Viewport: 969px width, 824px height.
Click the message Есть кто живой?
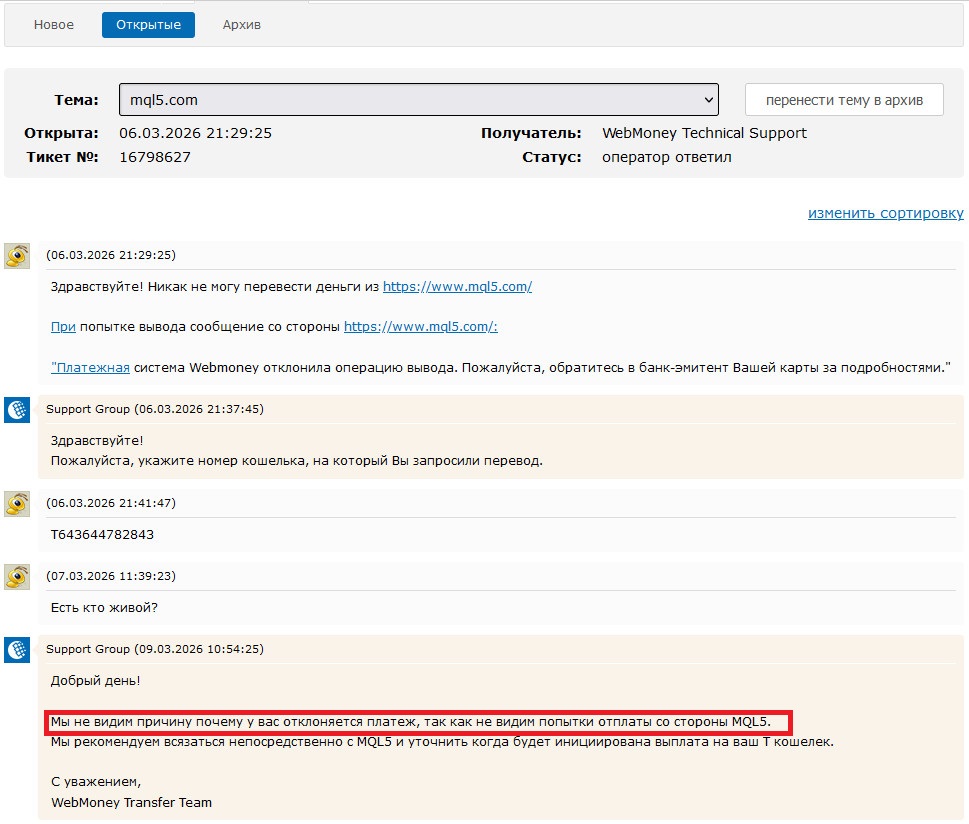(x=104, y=607)
